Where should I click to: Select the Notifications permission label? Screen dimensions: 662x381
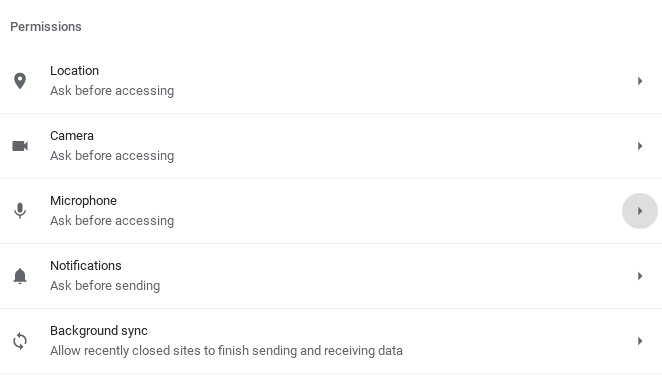pyautogui.click(x=86, y=266)
